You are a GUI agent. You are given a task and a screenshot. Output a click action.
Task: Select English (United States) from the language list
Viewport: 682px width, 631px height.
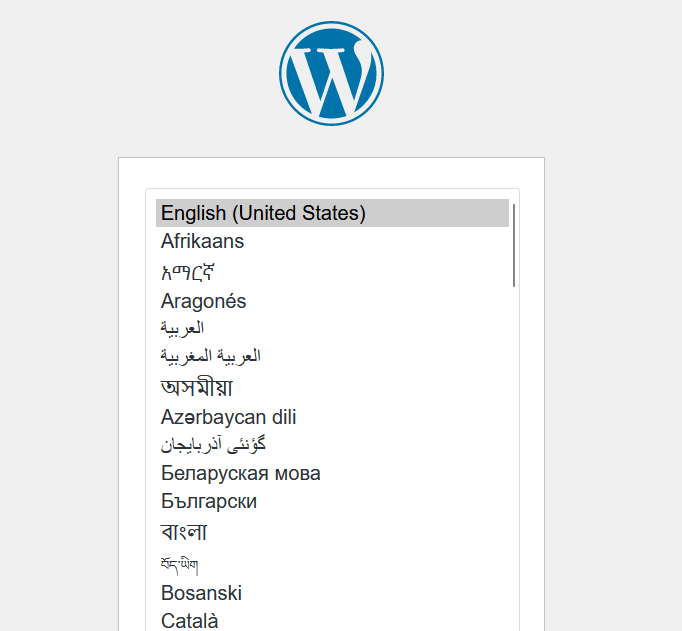click(x=263, y=213)
